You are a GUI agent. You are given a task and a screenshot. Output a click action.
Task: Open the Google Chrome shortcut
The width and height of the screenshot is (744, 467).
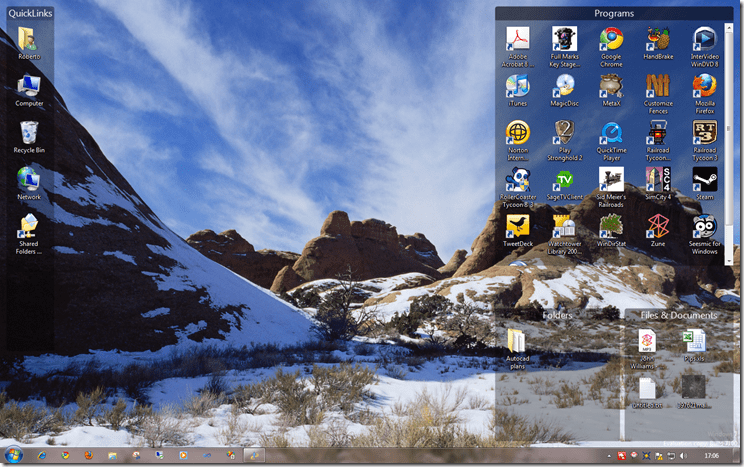(611, 40)
